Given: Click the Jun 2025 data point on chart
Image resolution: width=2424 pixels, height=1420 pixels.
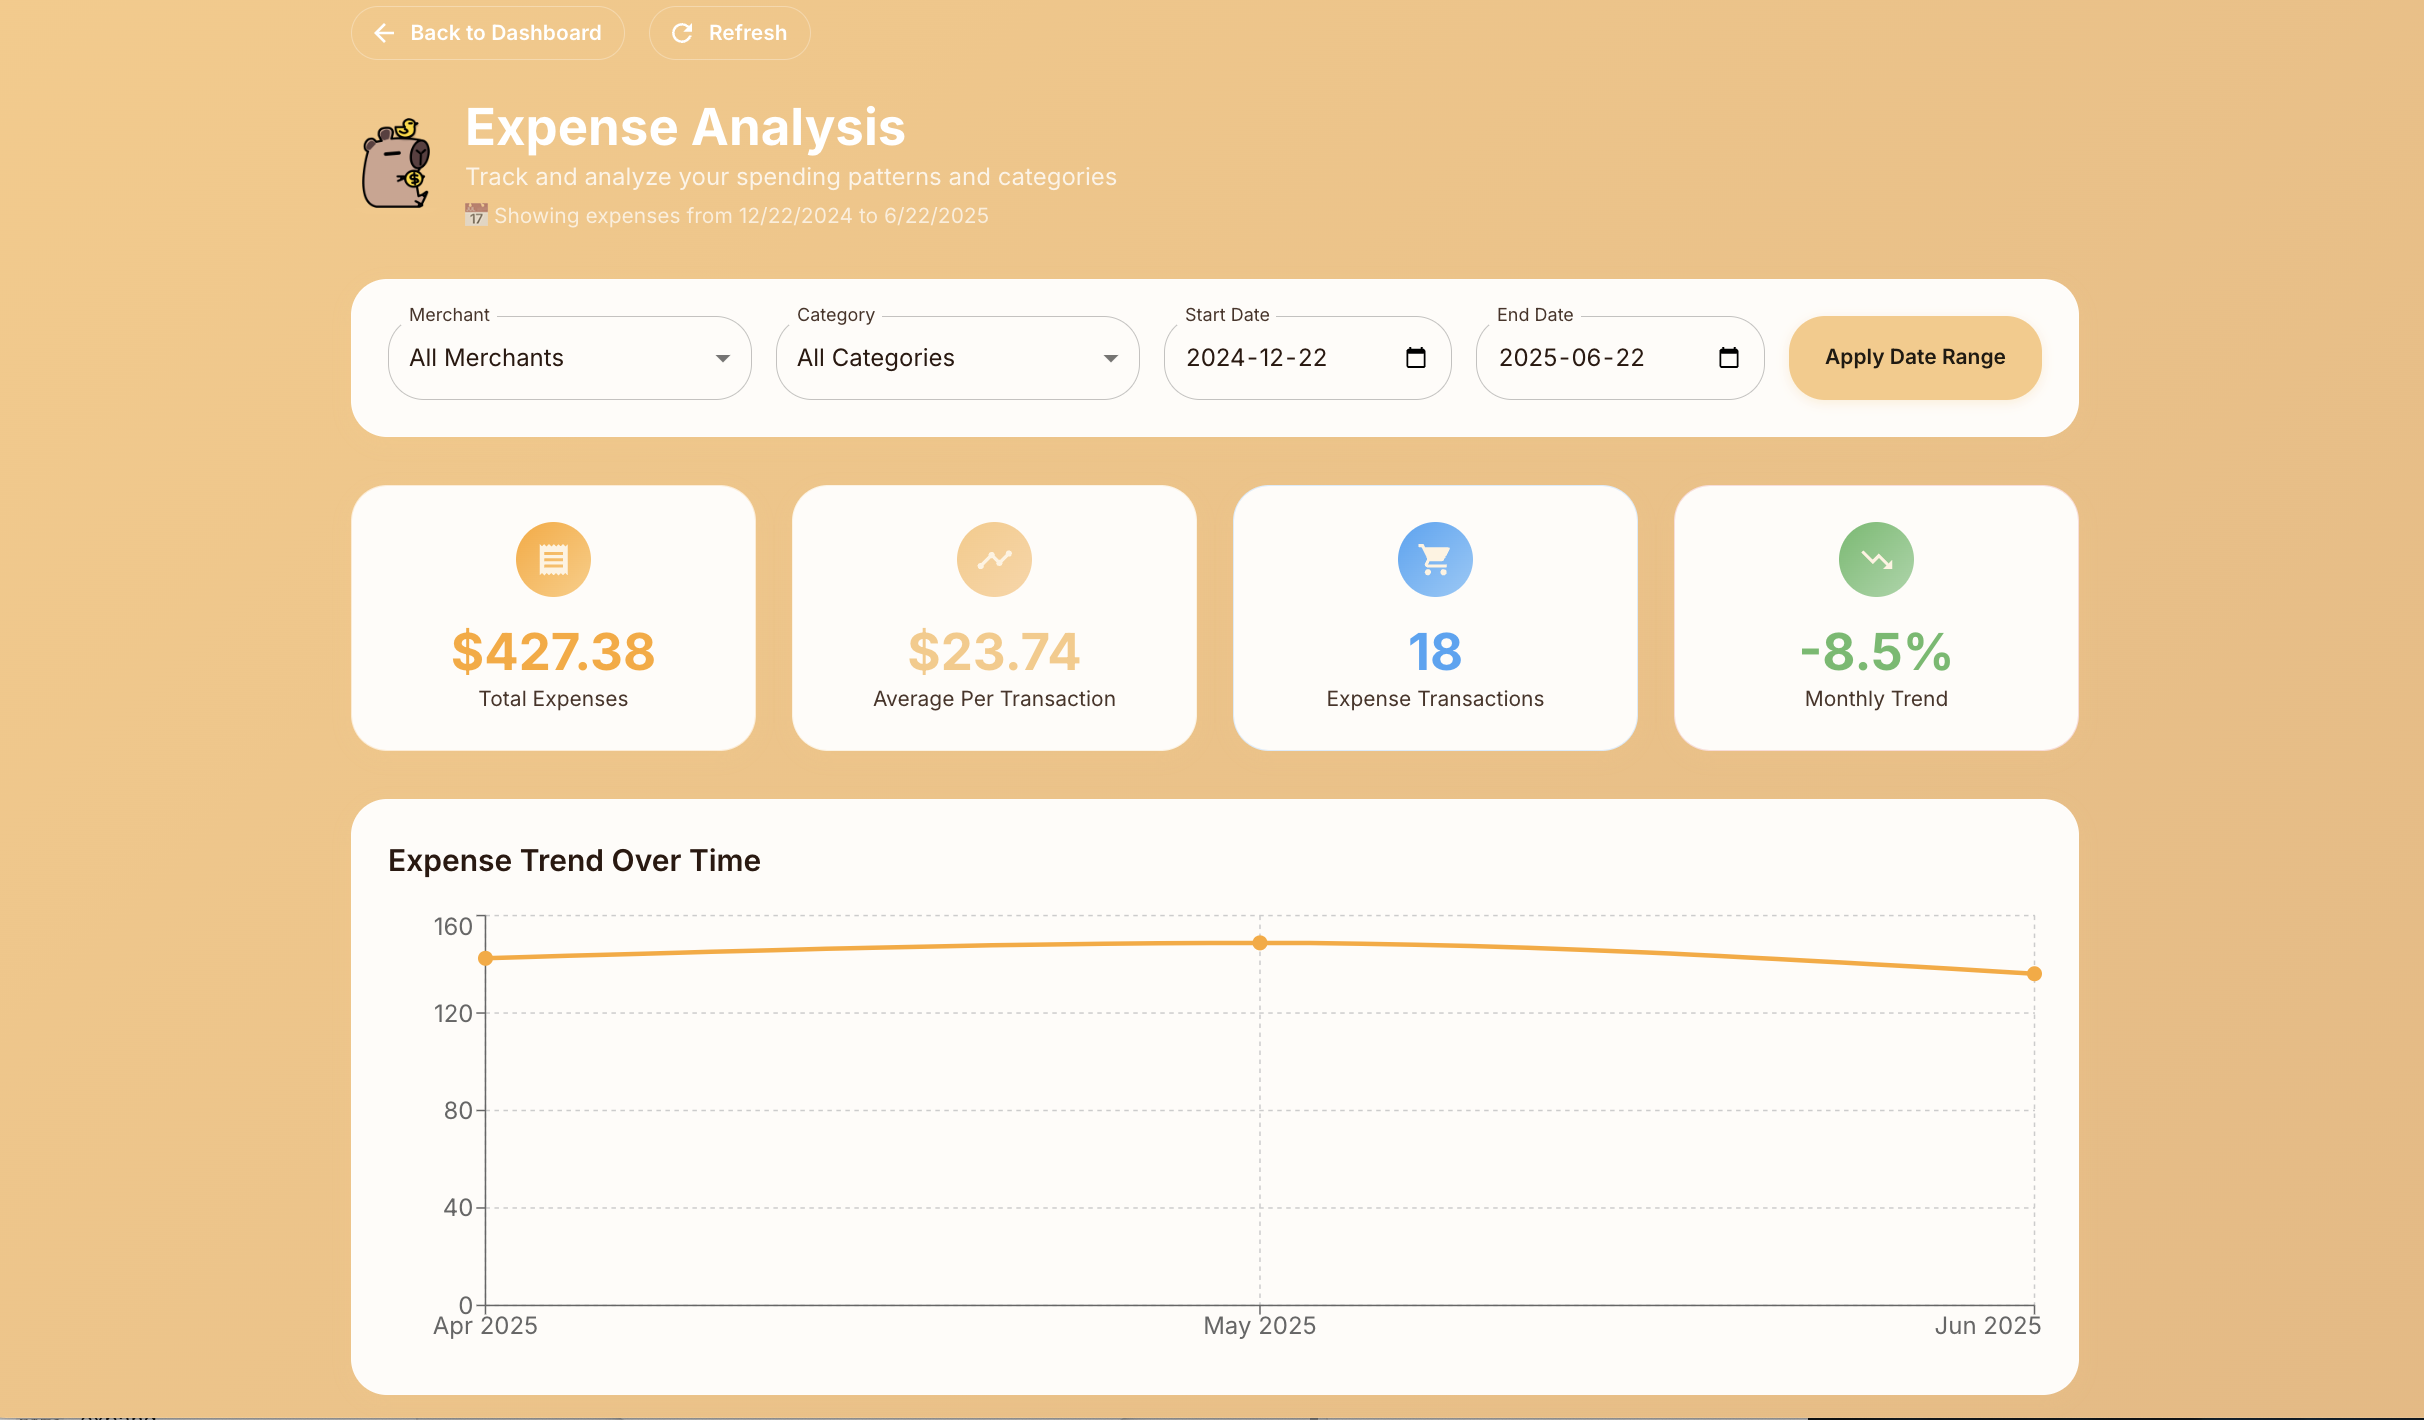Looking at the screenshot, I should pos(2034,973).
